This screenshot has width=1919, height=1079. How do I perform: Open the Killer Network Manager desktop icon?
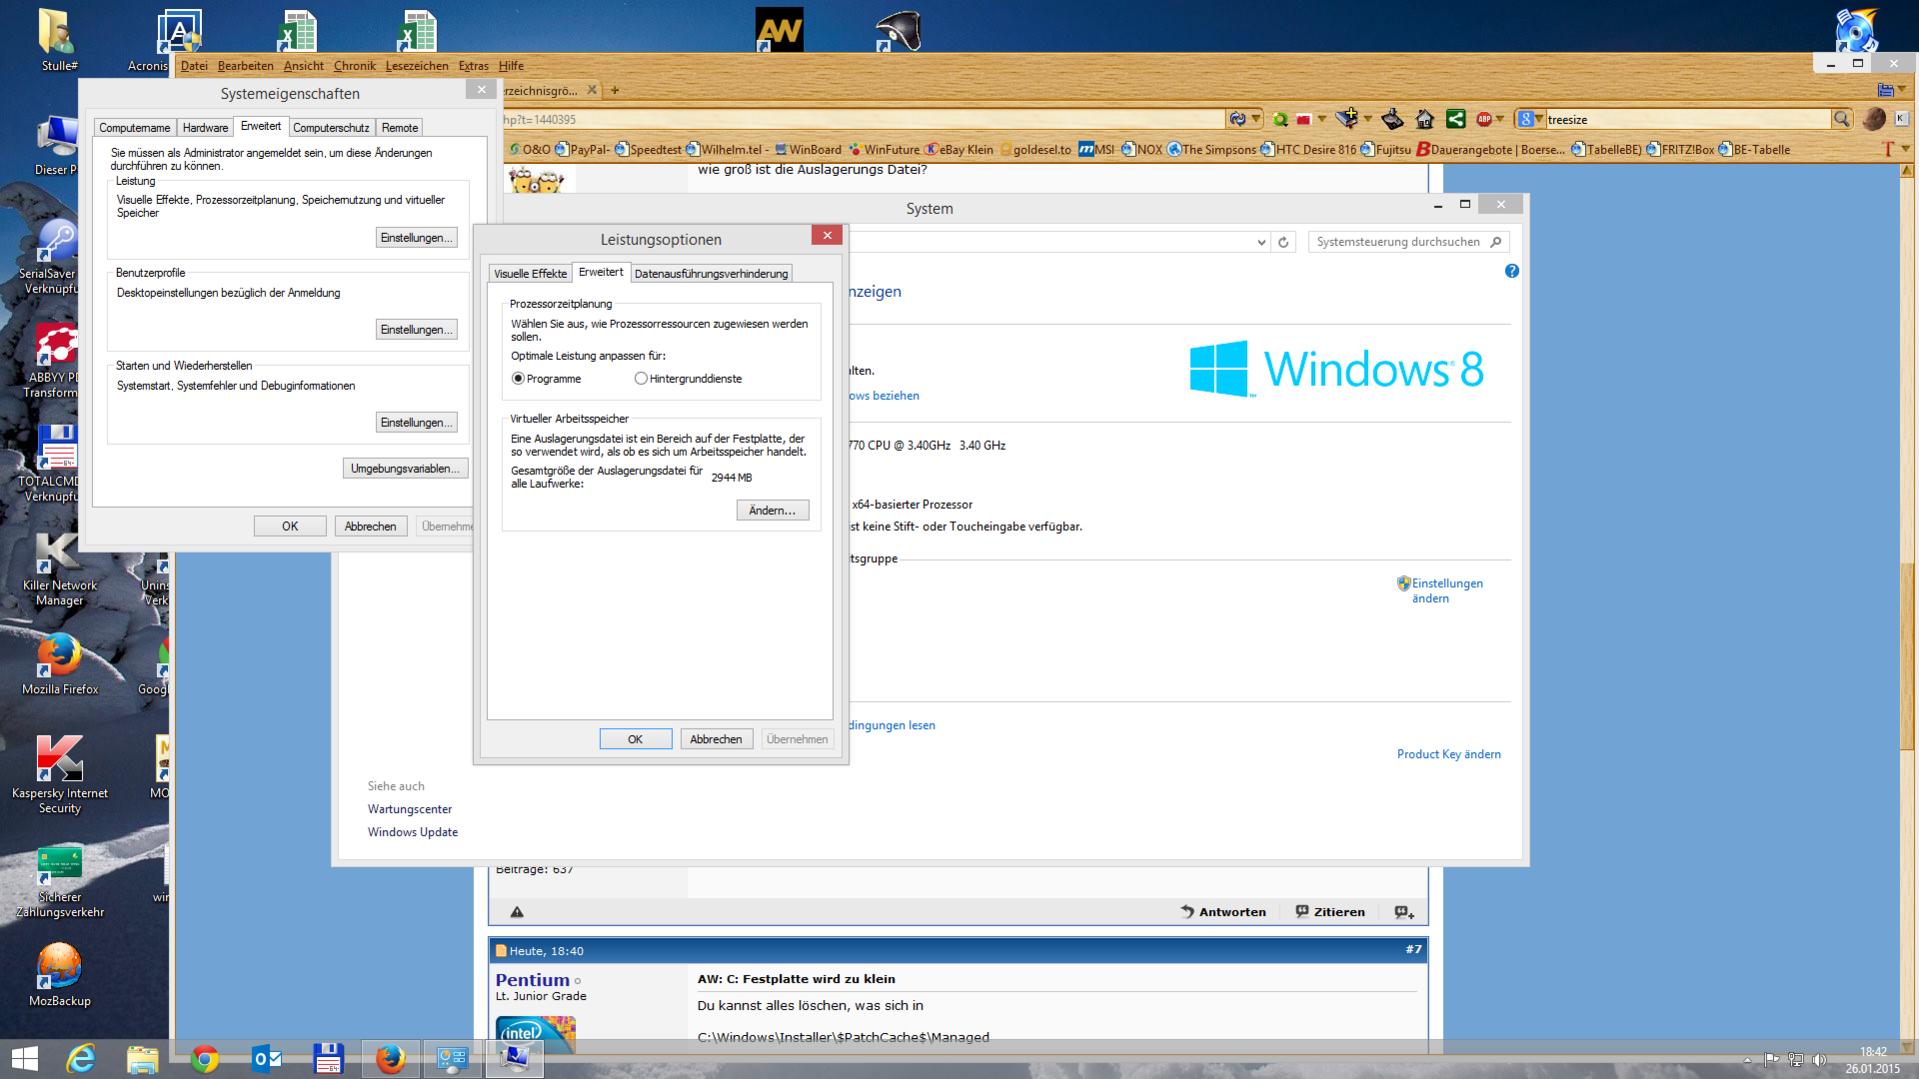[x=60, y=570]
